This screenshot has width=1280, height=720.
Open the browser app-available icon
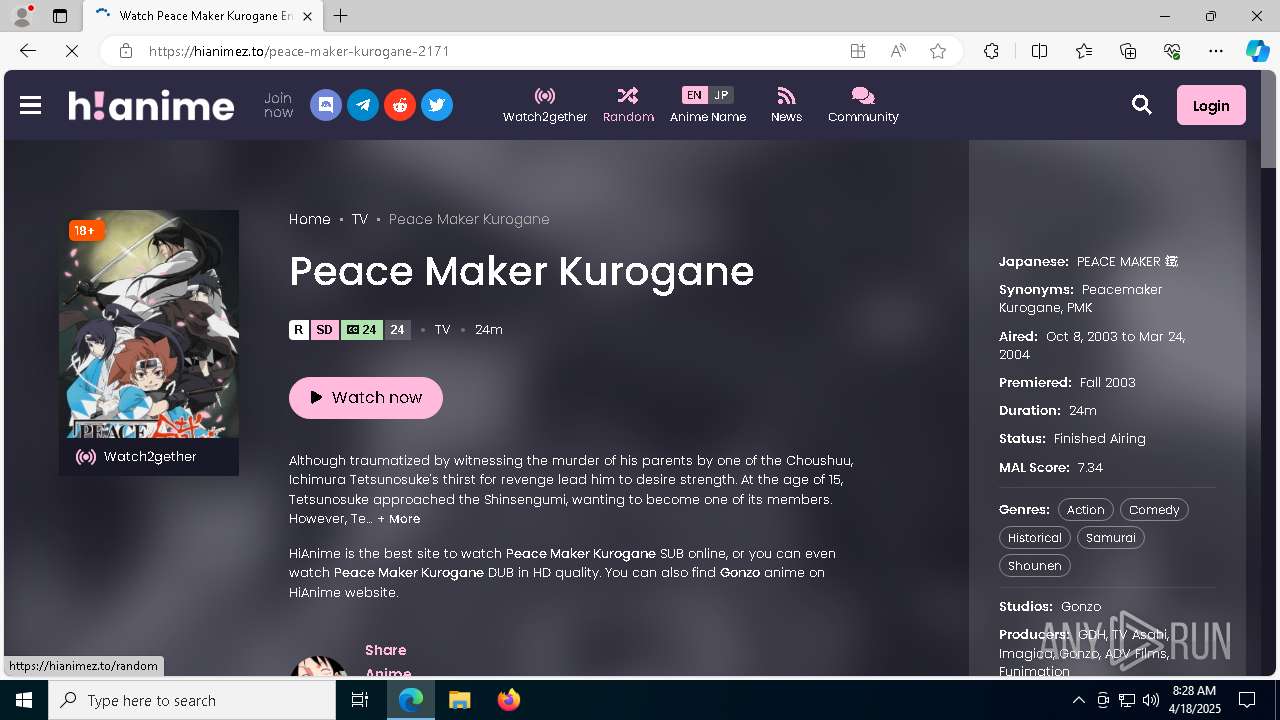coord(858,51)
